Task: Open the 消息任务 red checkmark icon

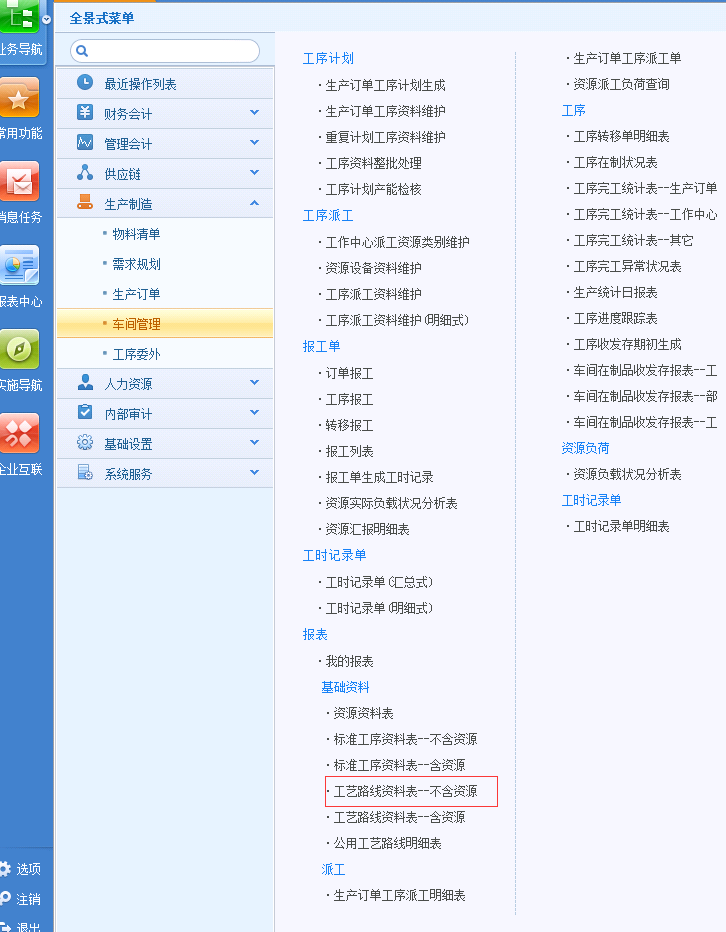Action: click(x=19, y=181)
